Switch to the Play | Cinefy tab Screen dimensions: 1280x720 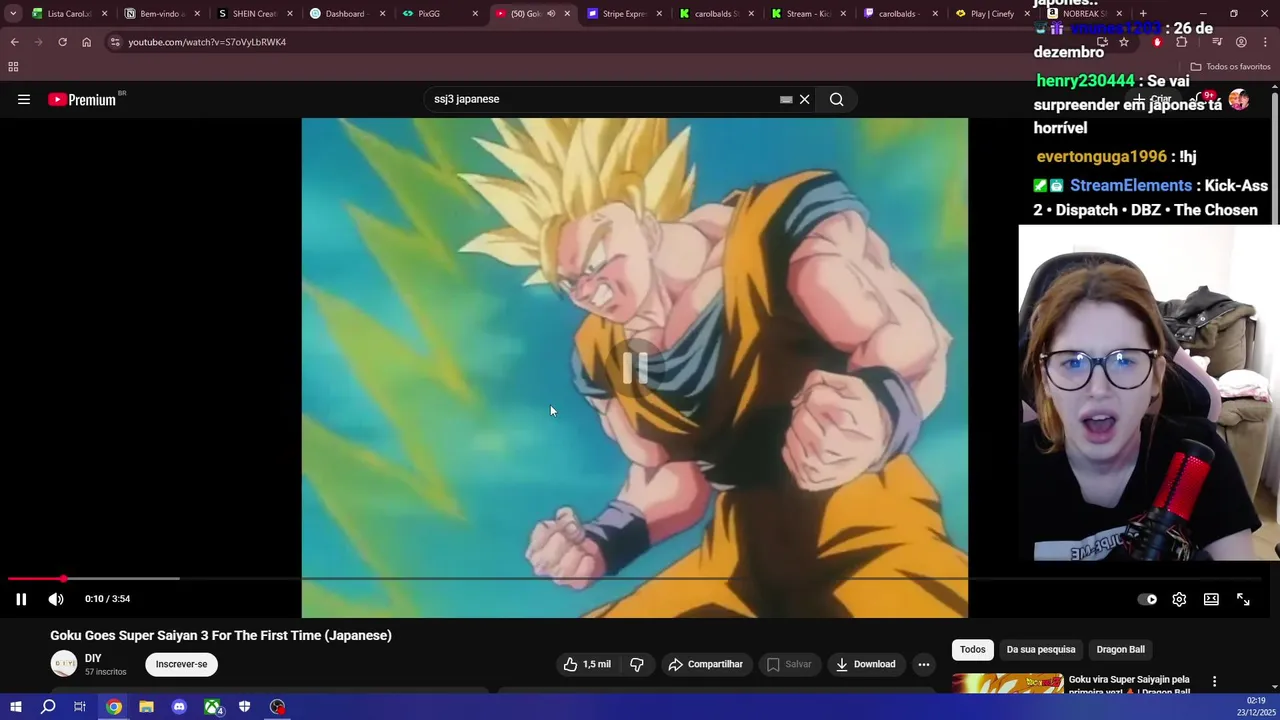pyautogui.click(x=992, y=14)
